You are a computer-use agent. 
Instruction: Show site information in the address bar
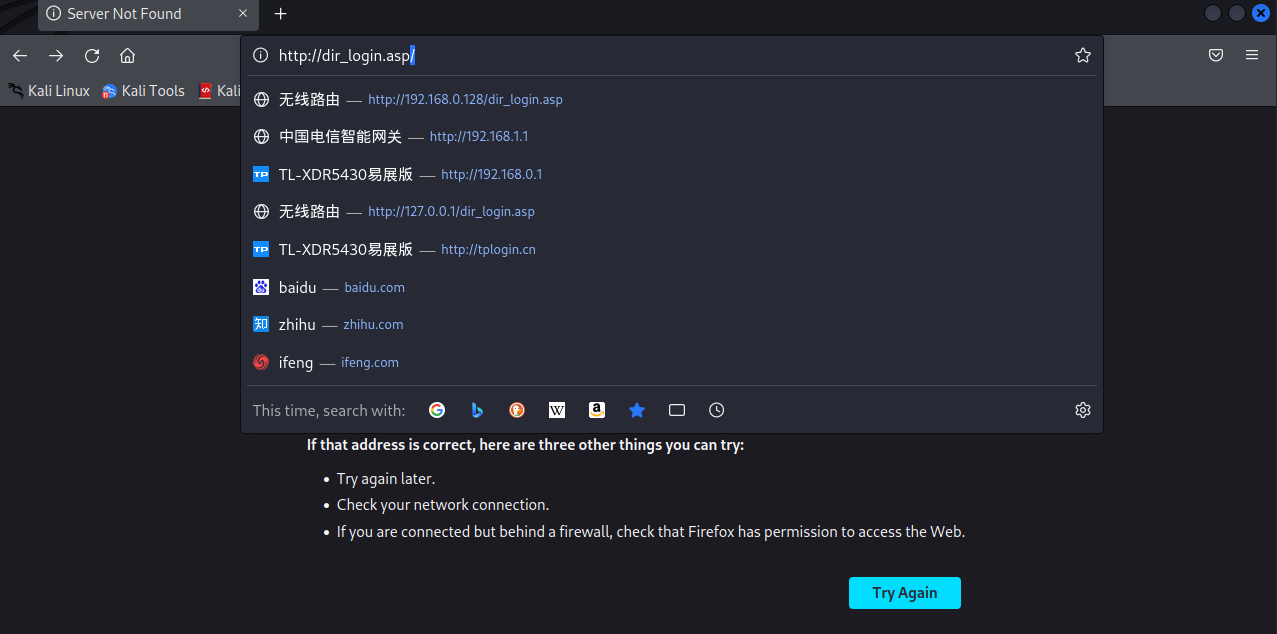point(261,56)
